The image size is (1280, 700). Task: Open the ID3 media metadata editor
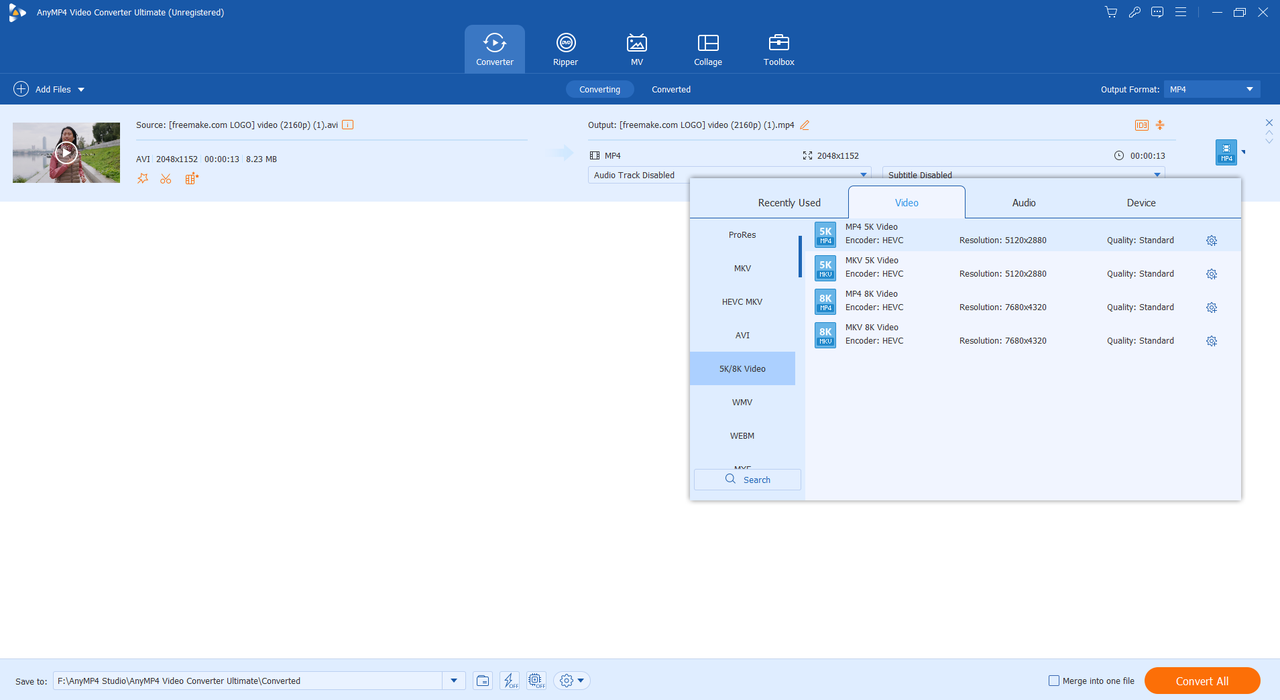[x=1141, y=125]
